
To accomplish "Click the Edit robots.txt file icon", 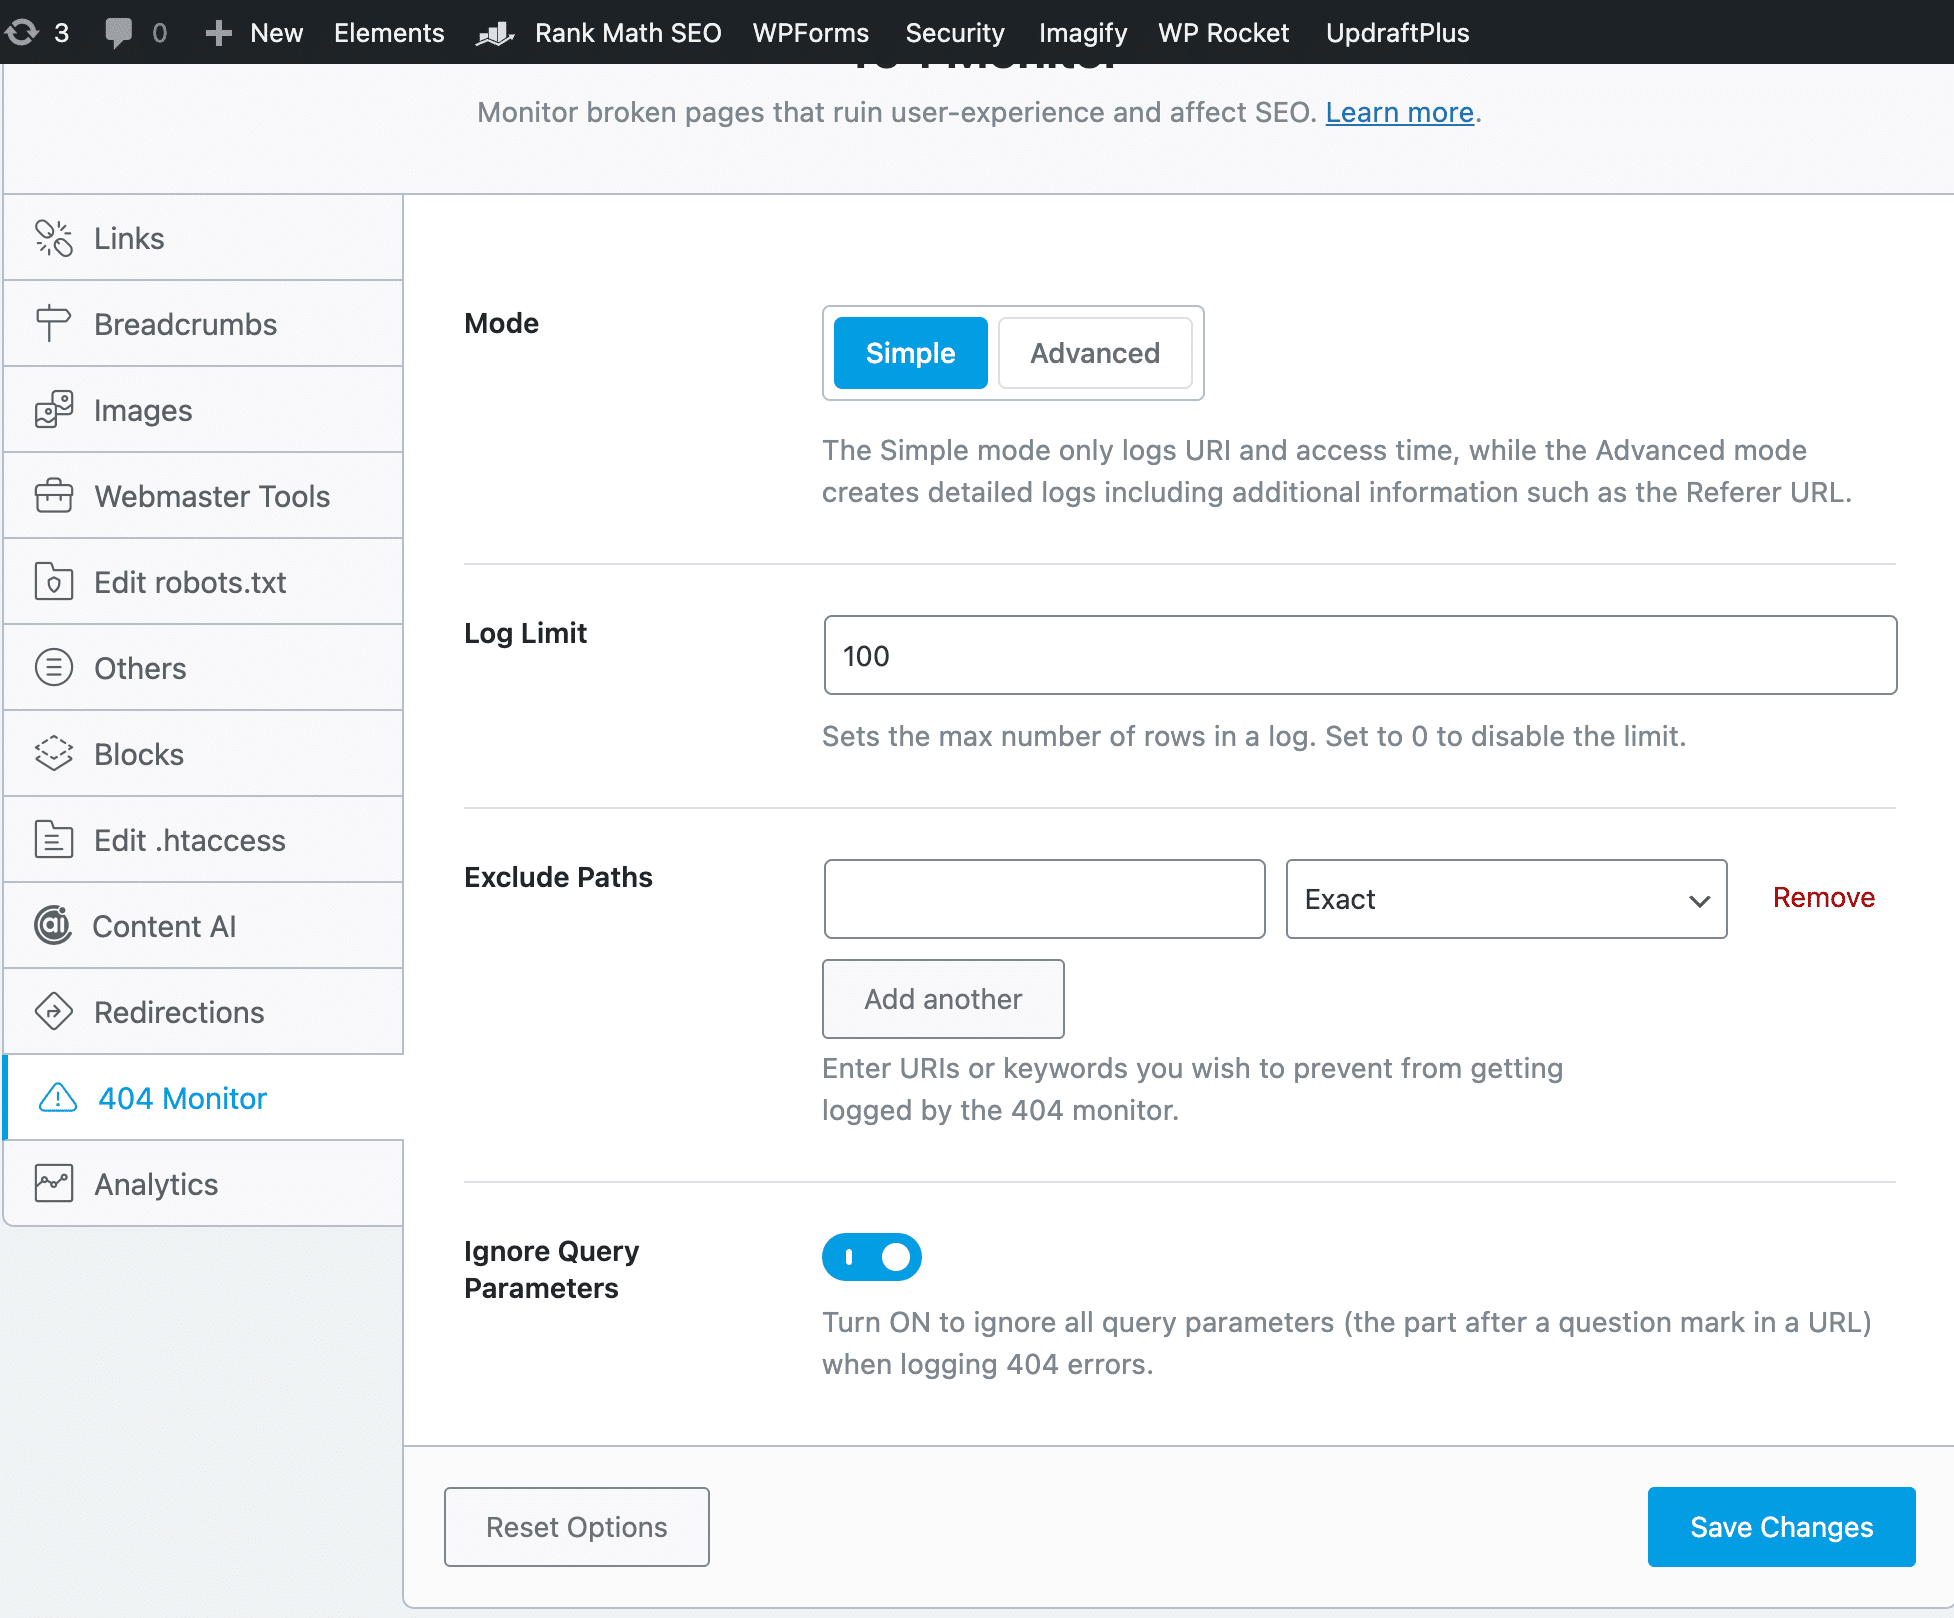I will [54, 582].
